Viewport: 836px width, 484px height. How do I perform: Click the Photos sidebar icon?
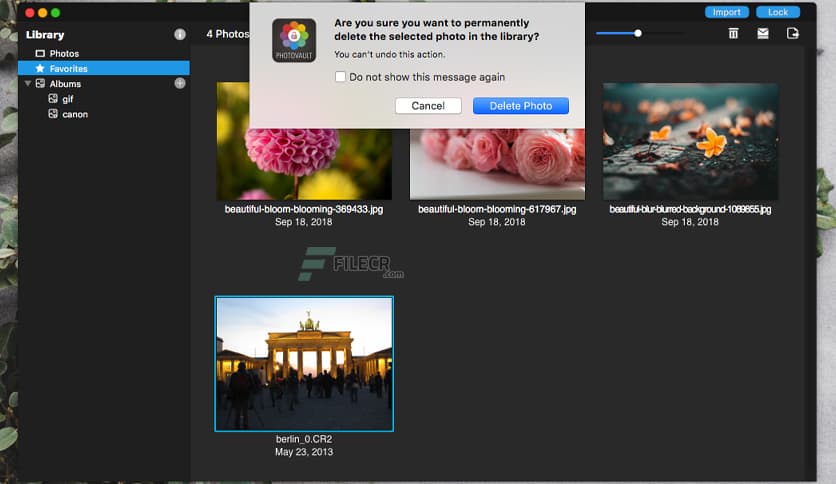40,53
